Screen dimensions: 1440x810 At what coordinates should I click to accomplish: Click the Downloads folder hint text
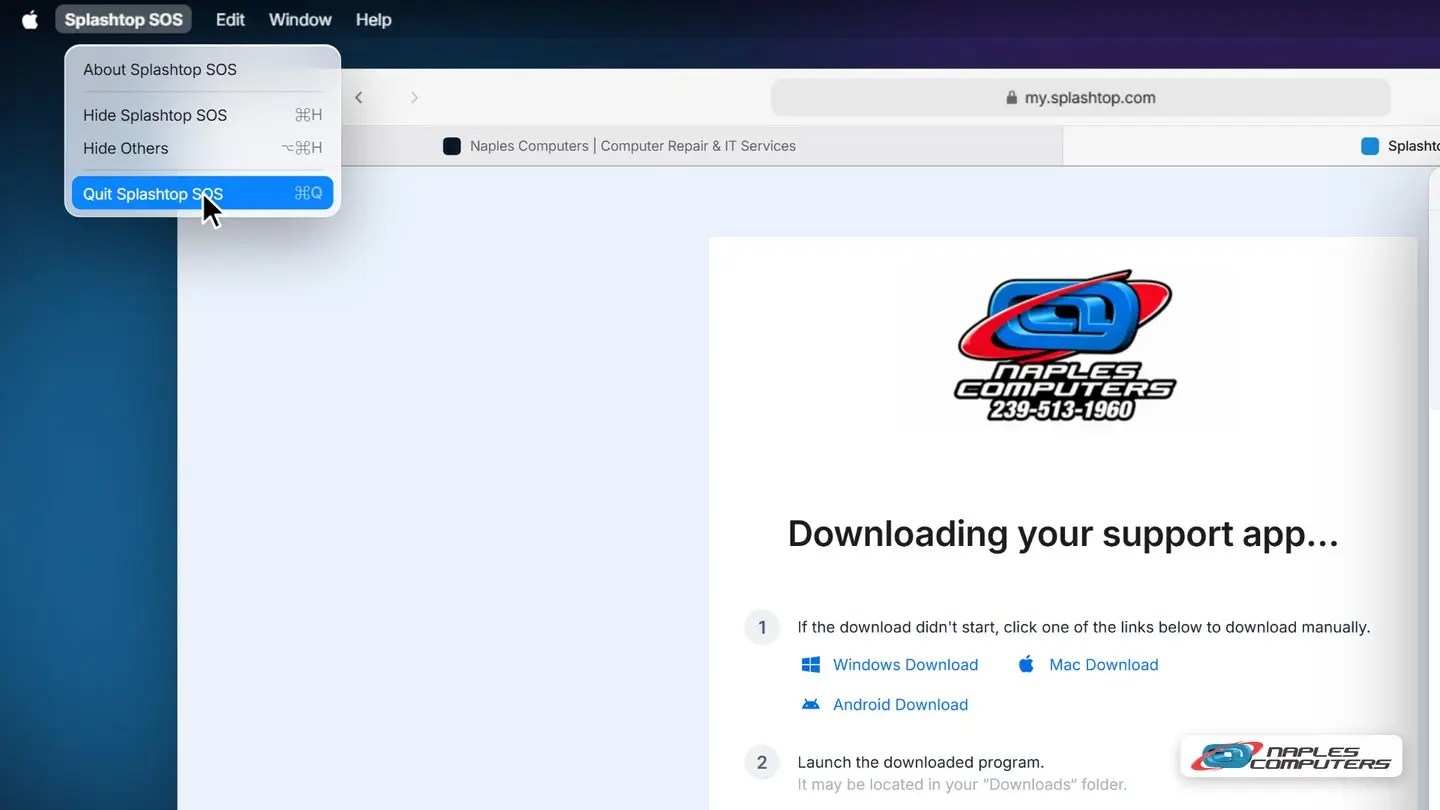pyautogui.click(x=962, y=785)
